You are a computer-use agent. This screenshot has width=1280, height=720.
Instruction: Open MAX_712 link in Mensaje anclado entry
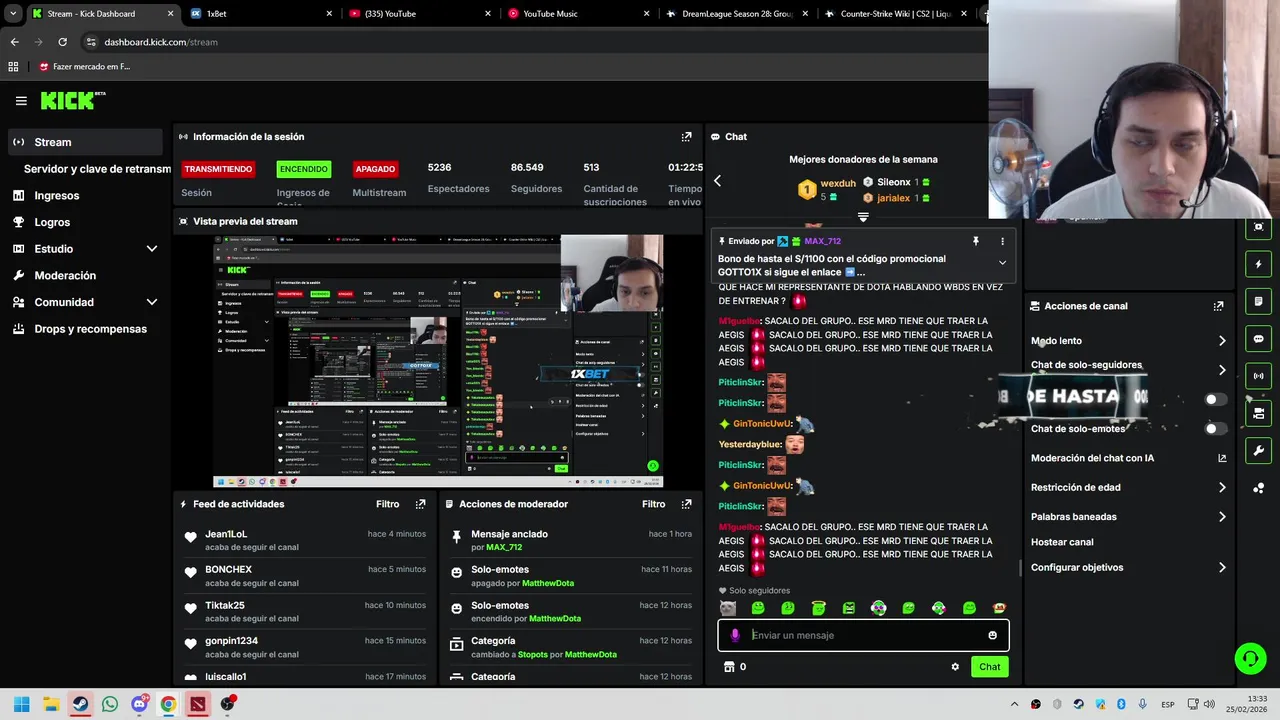coord(504,548)
